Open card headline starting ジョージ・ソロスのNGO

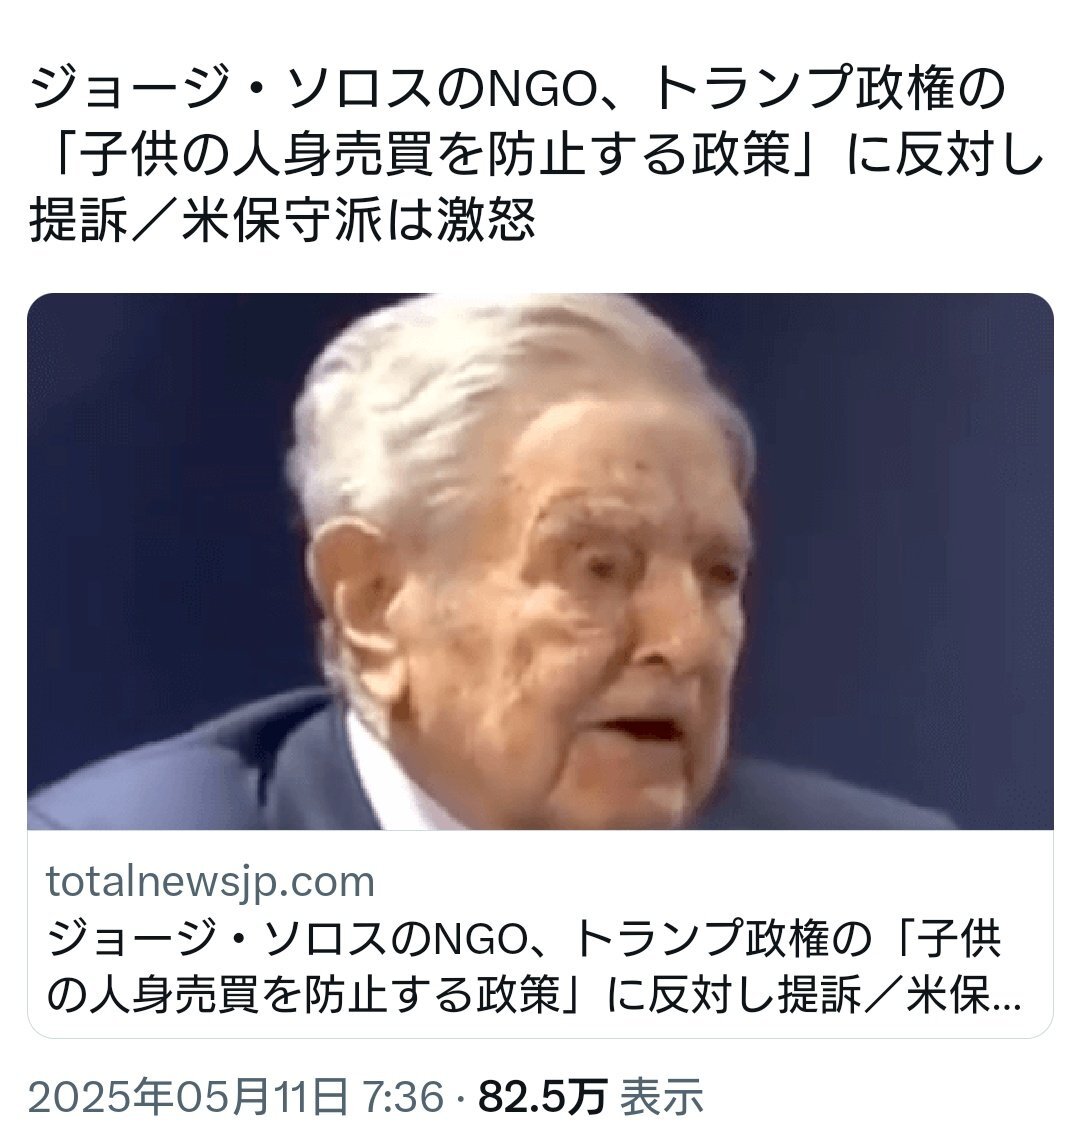(x=534, y=968)
